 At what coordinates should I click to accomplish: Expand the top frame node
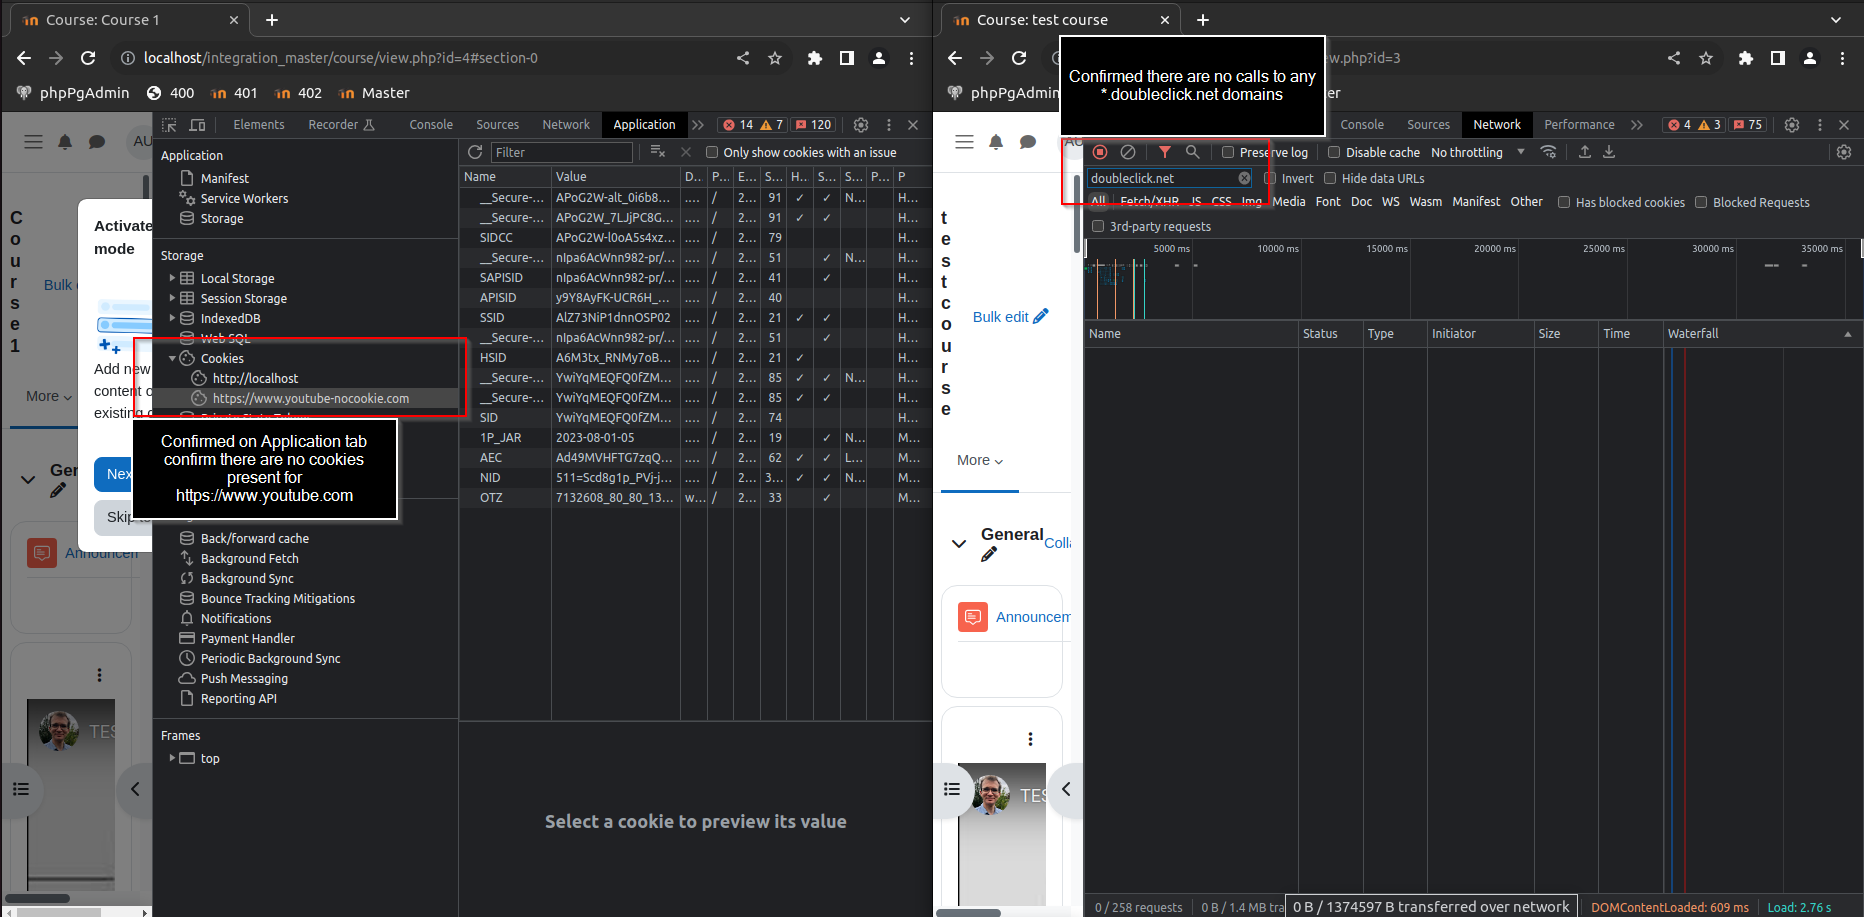(x=172, y=758)
